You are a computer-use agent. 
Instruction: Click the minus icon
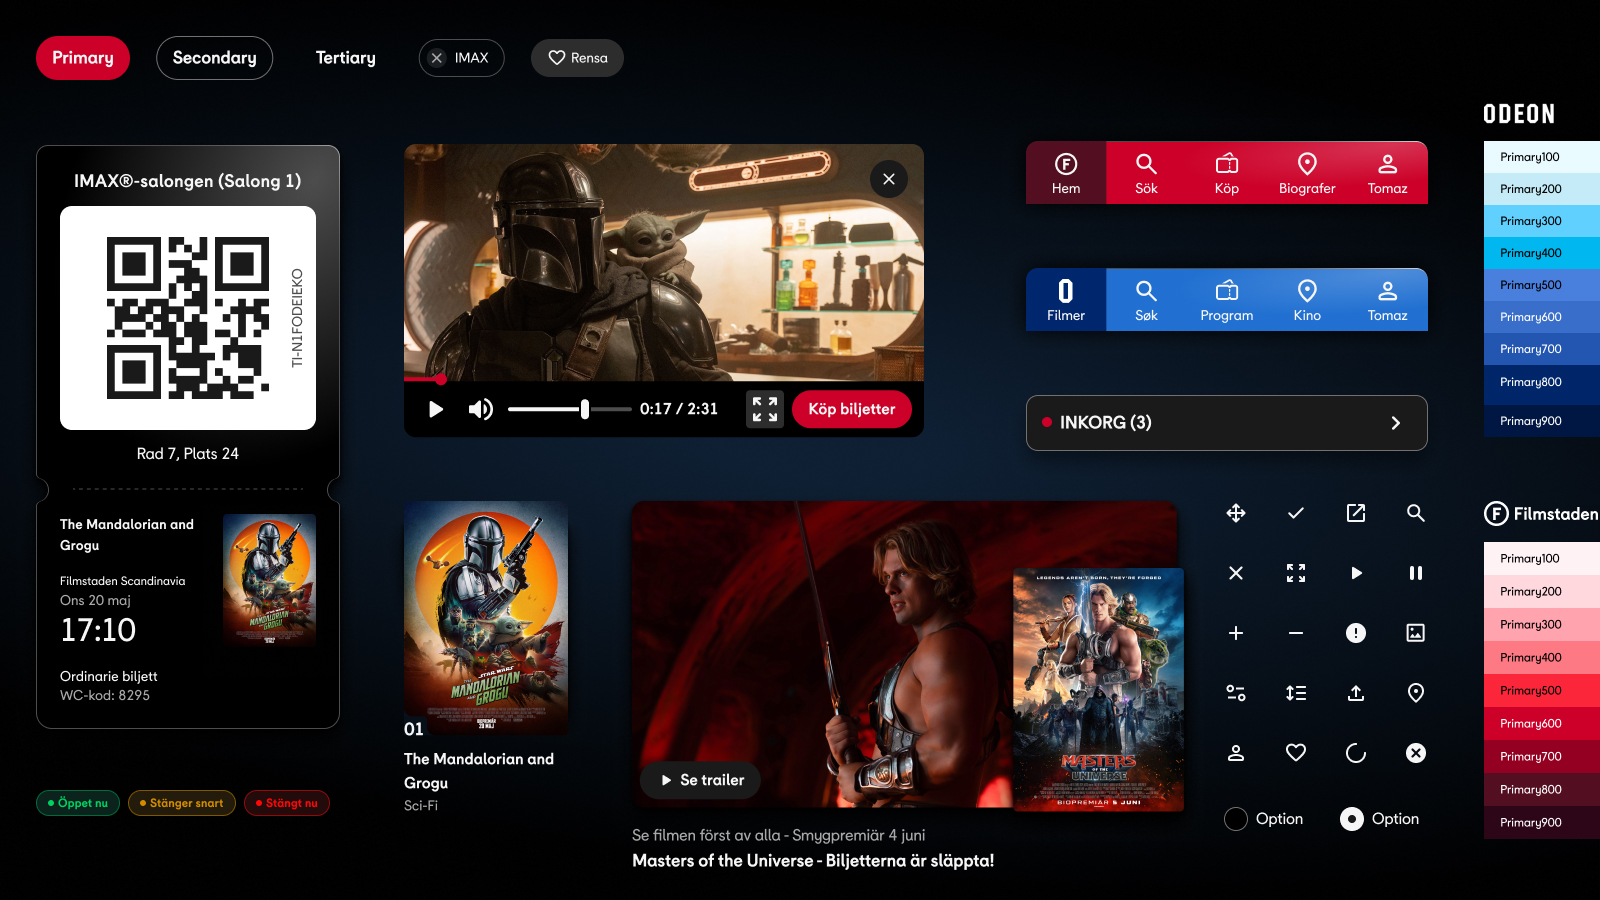coord(1296,633)
